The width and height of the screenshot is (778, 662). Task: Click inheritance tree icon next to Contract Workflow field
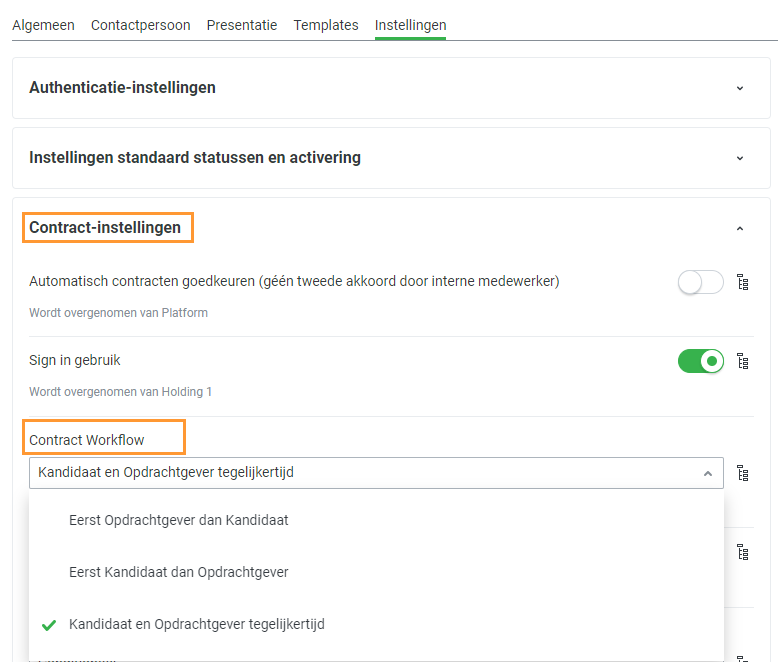click(x=742, y=473)
